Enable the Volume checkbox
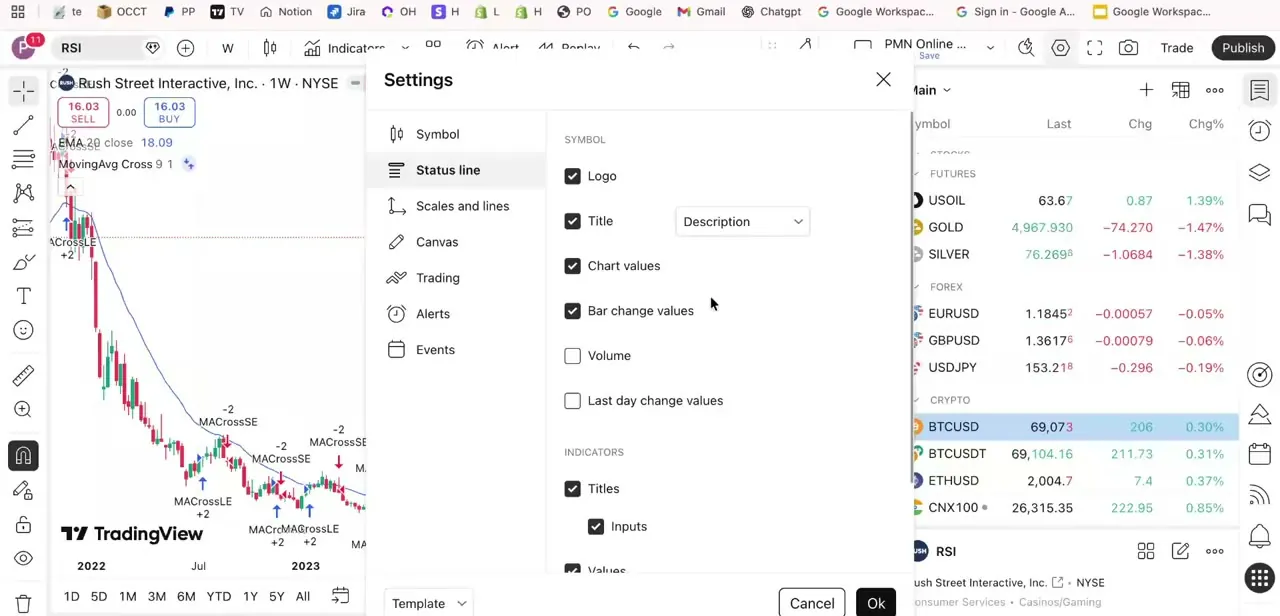1280x616 pixels. tap(572, 356)
